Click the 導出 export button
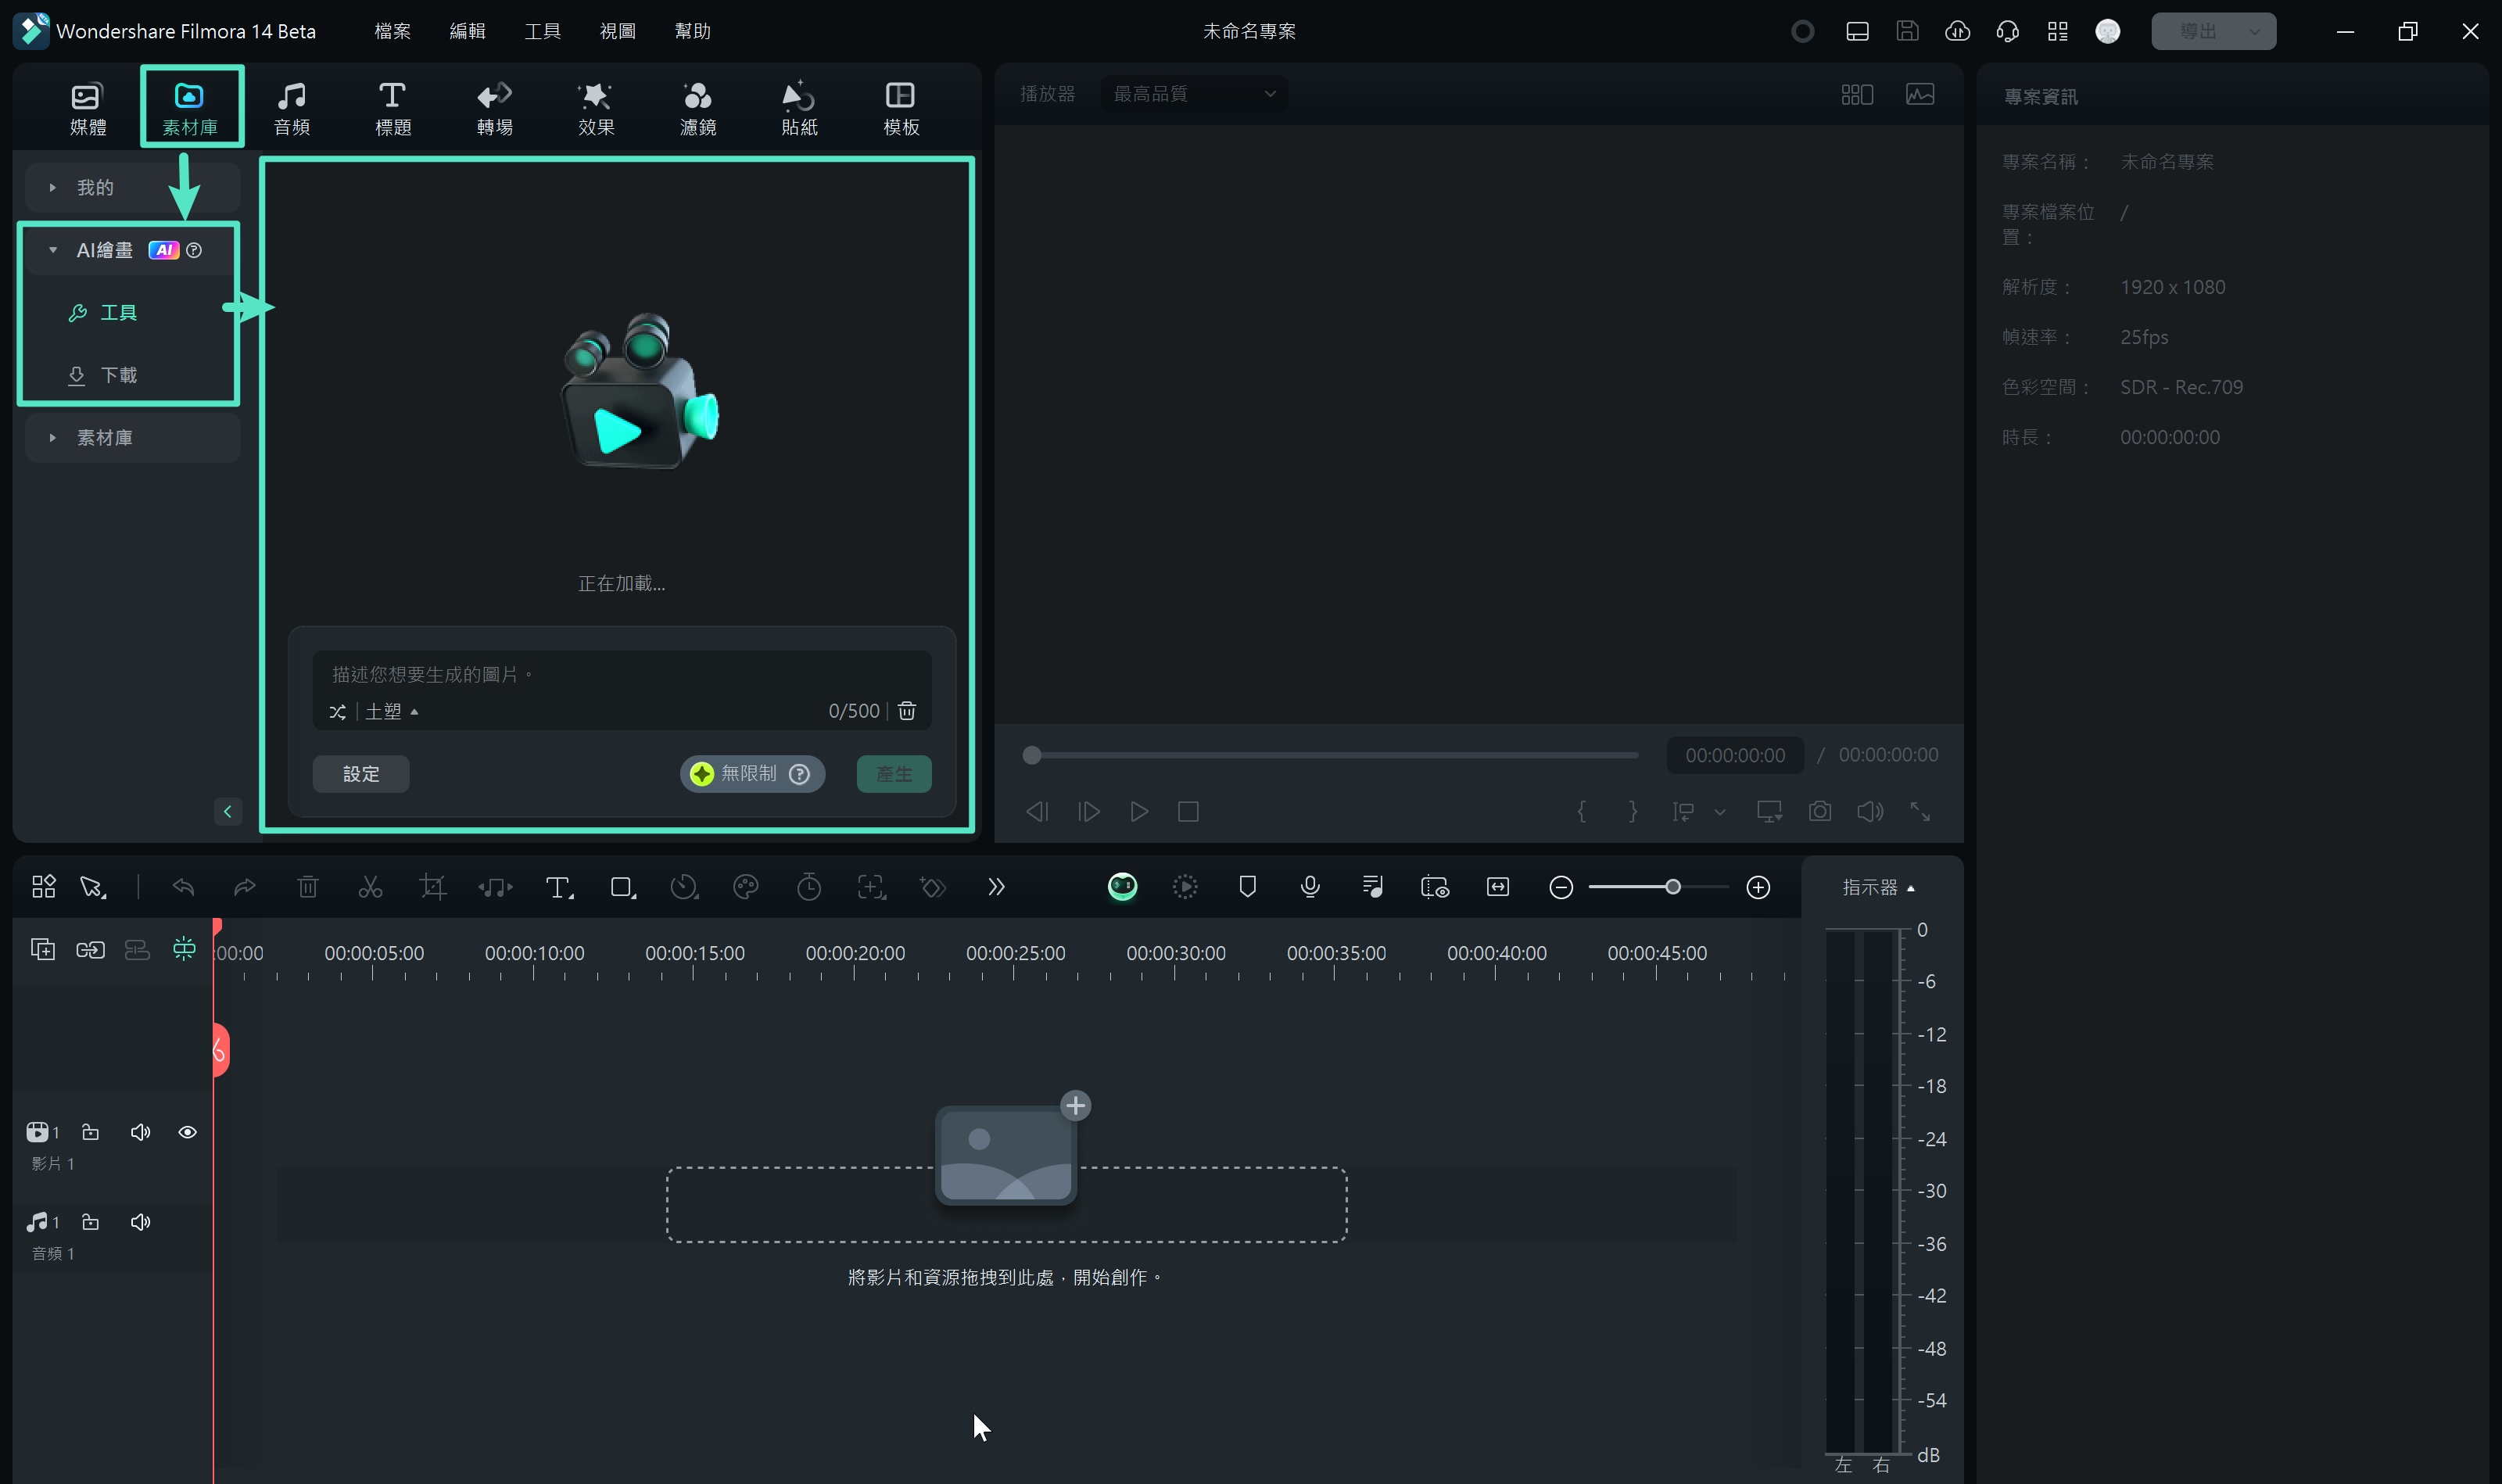The image size is (2502, 1484). [x=2213, y=31]
